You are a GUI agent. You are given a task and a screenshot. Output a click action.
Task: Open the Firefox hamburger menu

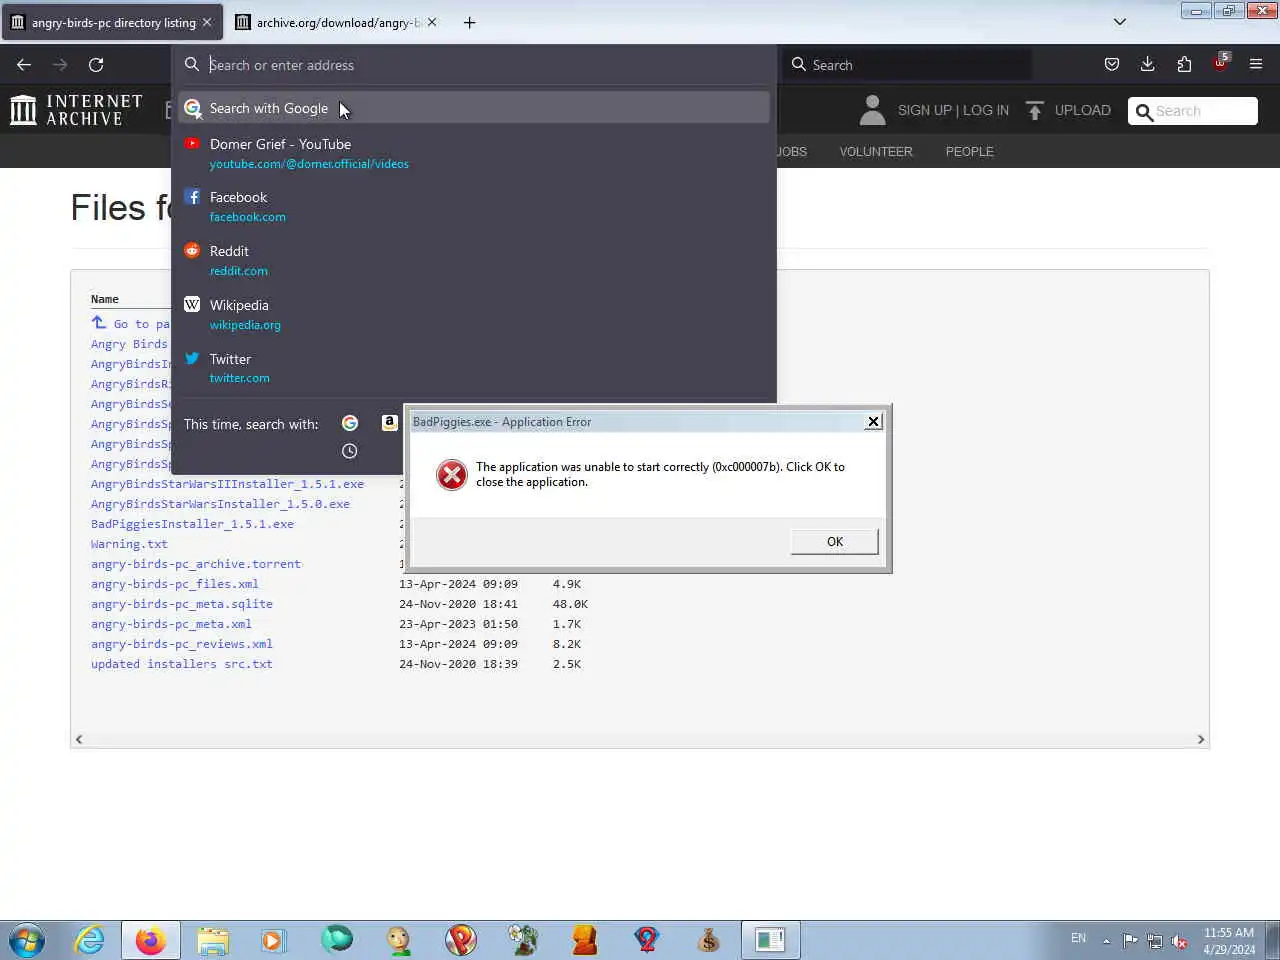tap(1256, 65)
